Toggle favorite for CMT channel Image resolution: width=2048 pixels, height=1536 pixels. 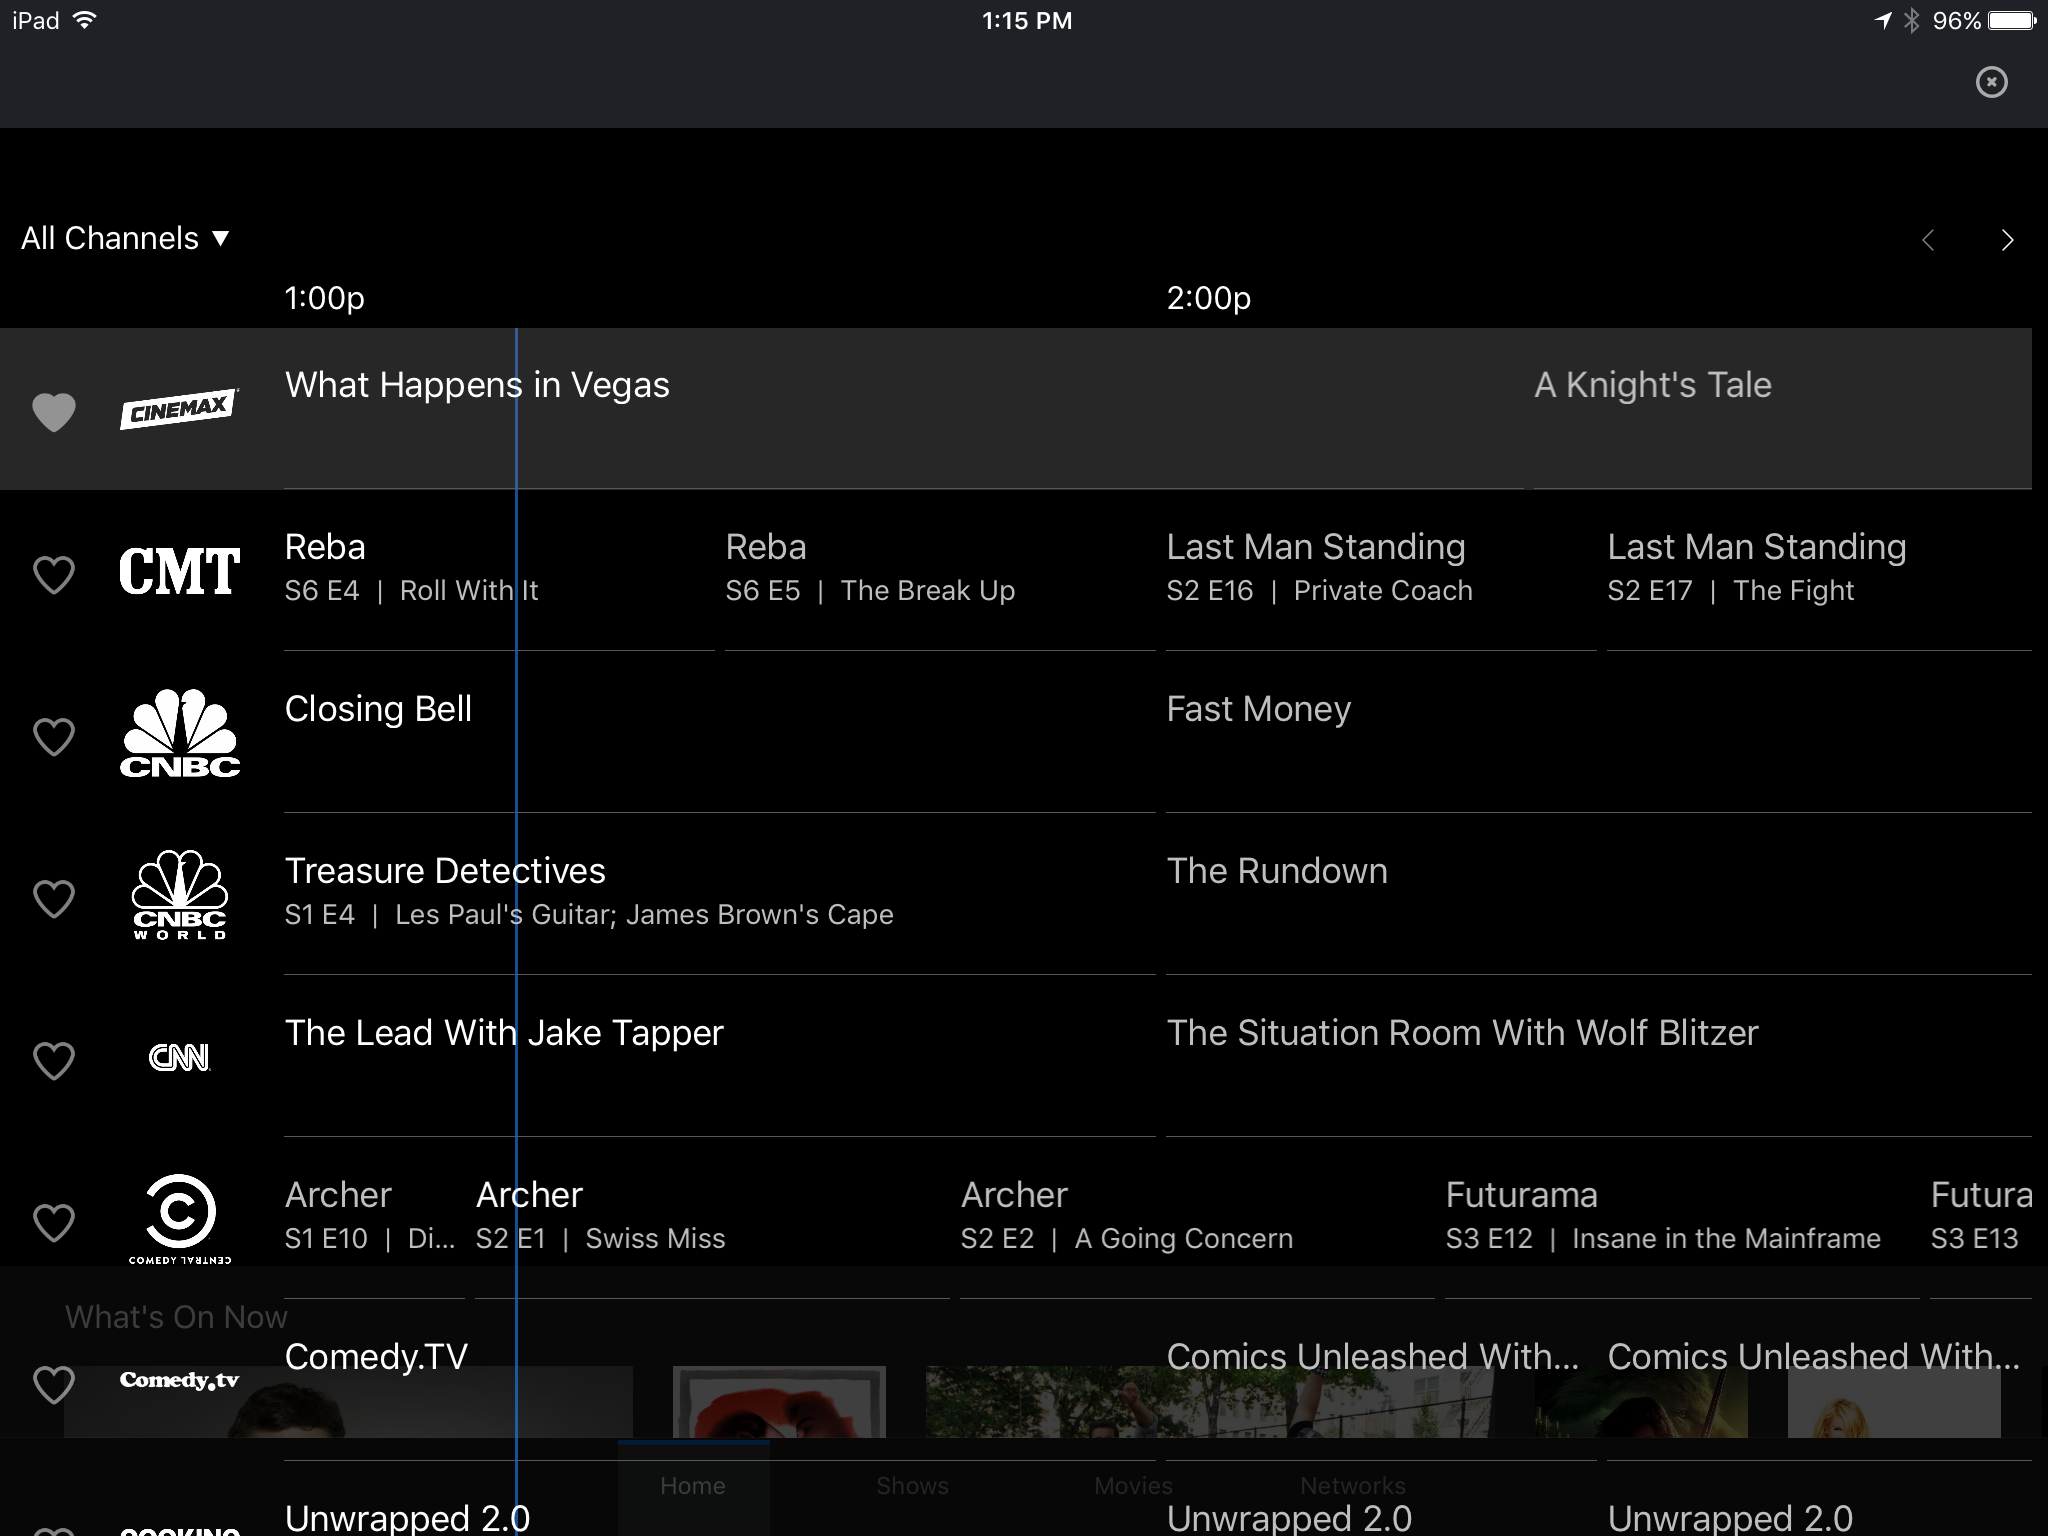(53, 573)
